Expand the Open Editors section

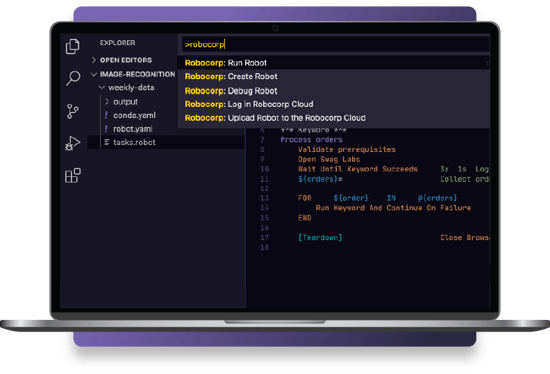pos(94,60)
